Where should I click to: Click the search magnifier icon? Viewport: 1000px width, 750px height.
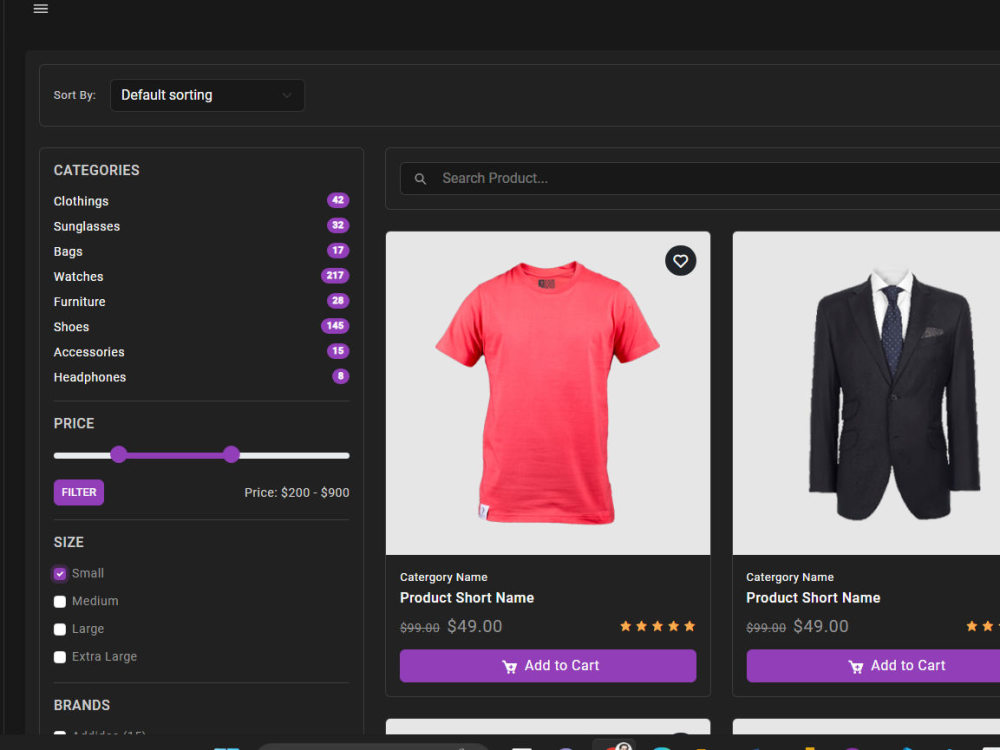[420, 179]
